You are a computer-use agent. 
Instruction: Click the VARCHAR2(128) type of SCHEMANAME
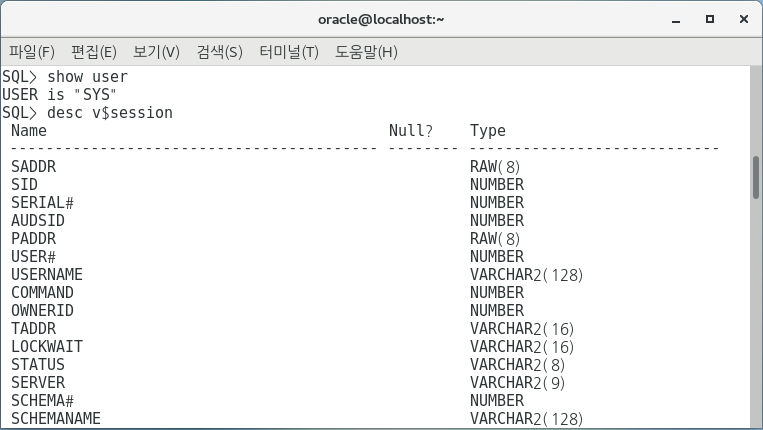[x=527, y=419]
